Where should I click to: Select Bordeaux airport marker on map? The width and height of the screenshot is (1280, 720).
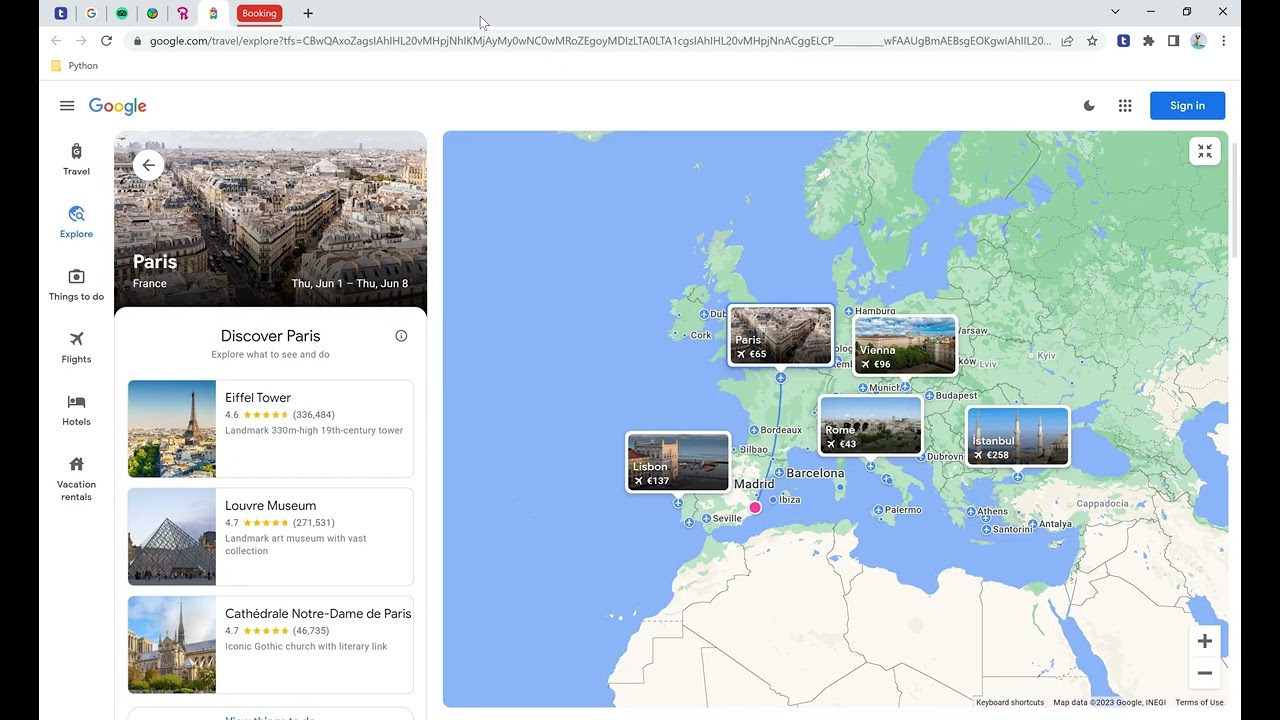pyautogui.click(x=753, y=430)
